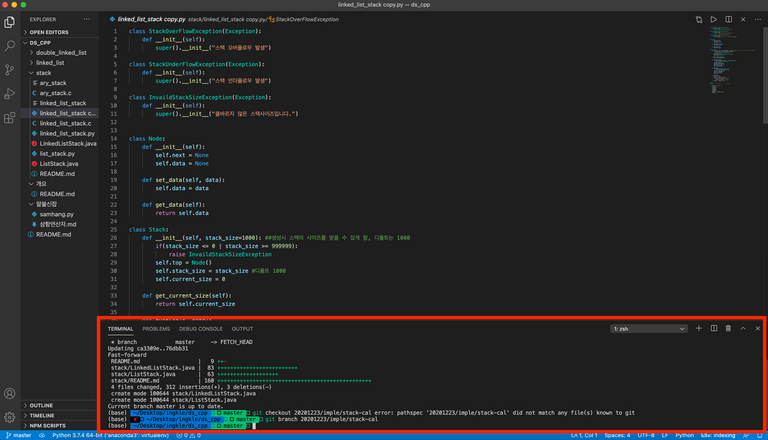This screenshot has width=768, height=440.
Task: Click the Explorer more actions ellipsis
Action: pyautogui.click(x=87, y=19)
